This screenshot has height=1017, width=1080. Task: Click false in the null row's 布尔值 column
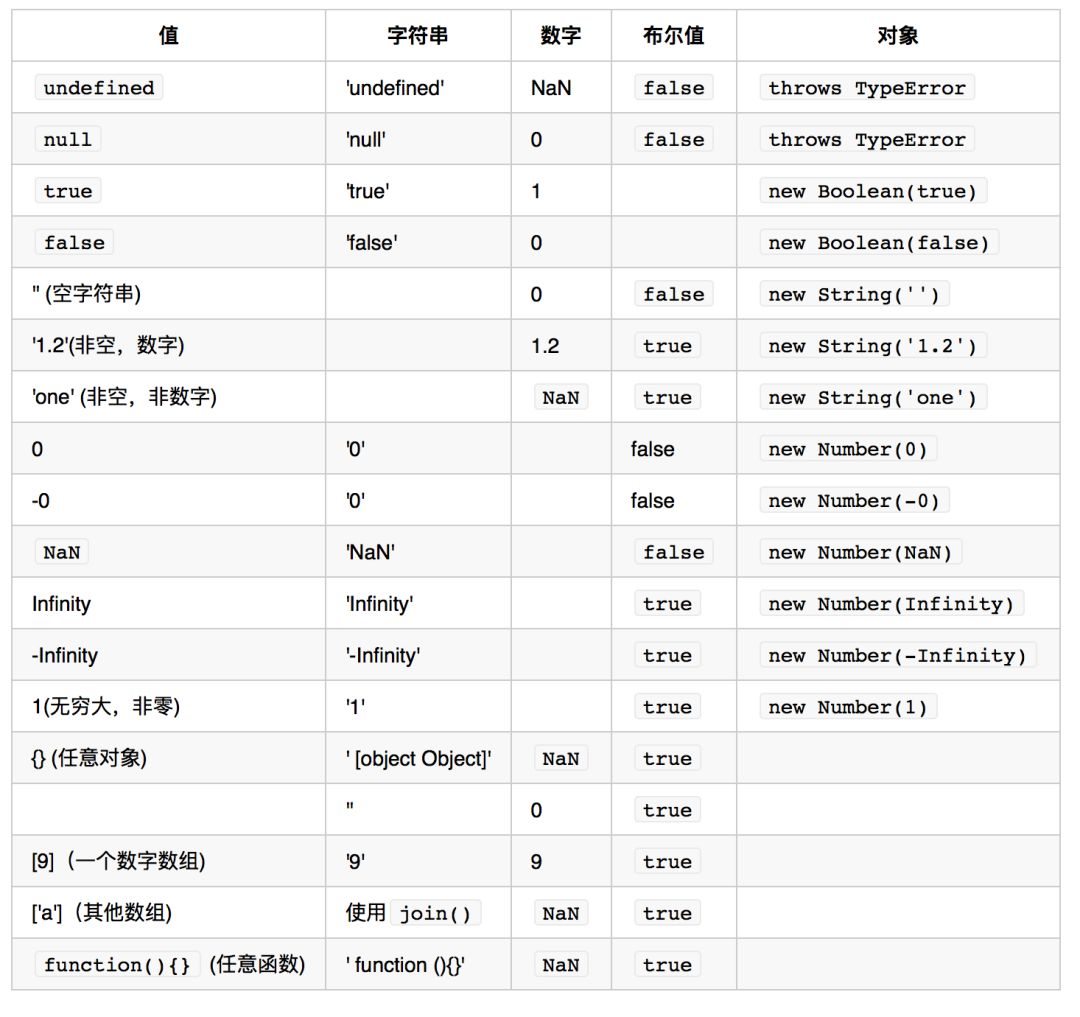674,139
